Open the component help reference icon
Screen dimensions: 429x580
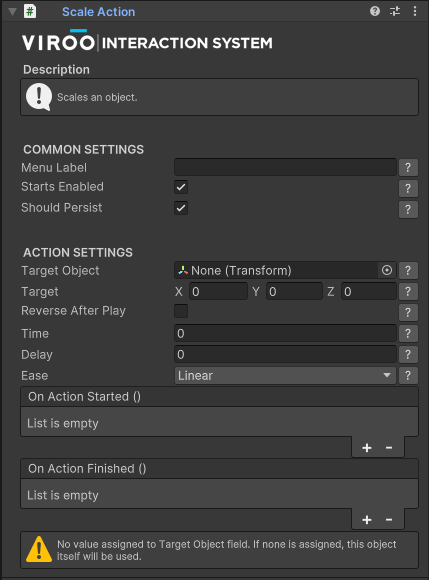coord(375,11)
